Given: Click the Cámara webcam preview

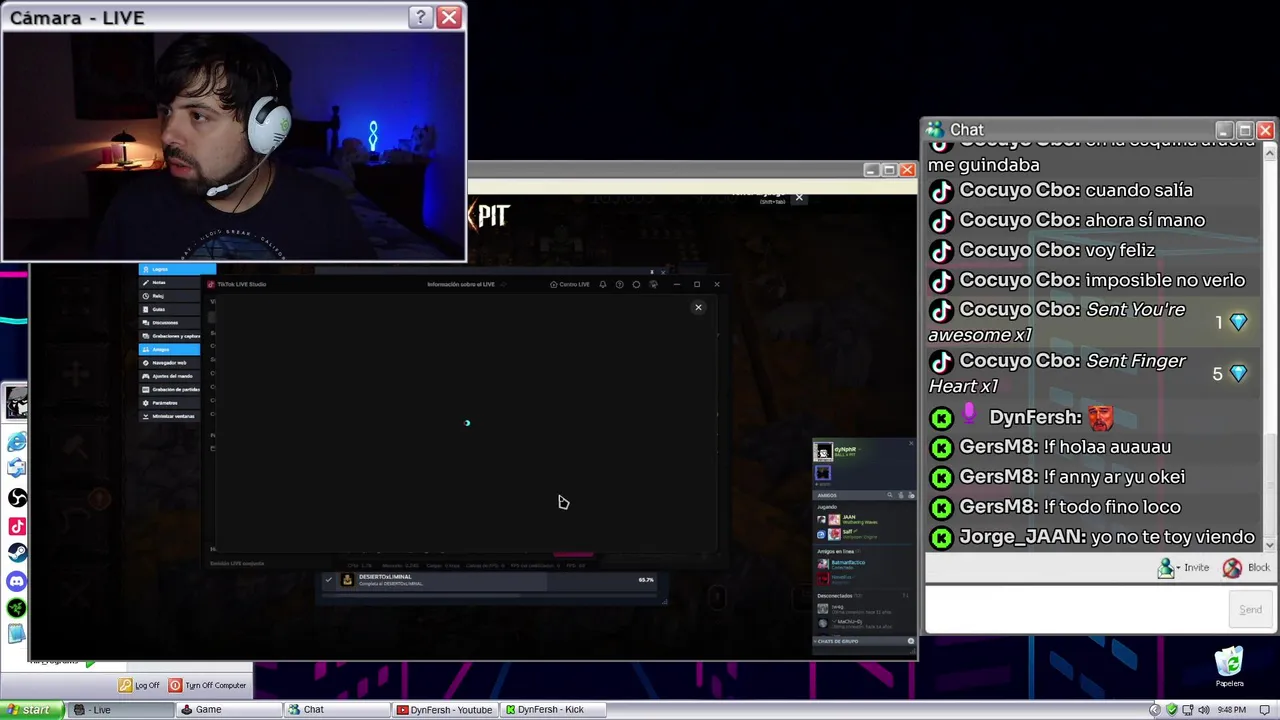Looking at the screenshot, I should 233,146.
